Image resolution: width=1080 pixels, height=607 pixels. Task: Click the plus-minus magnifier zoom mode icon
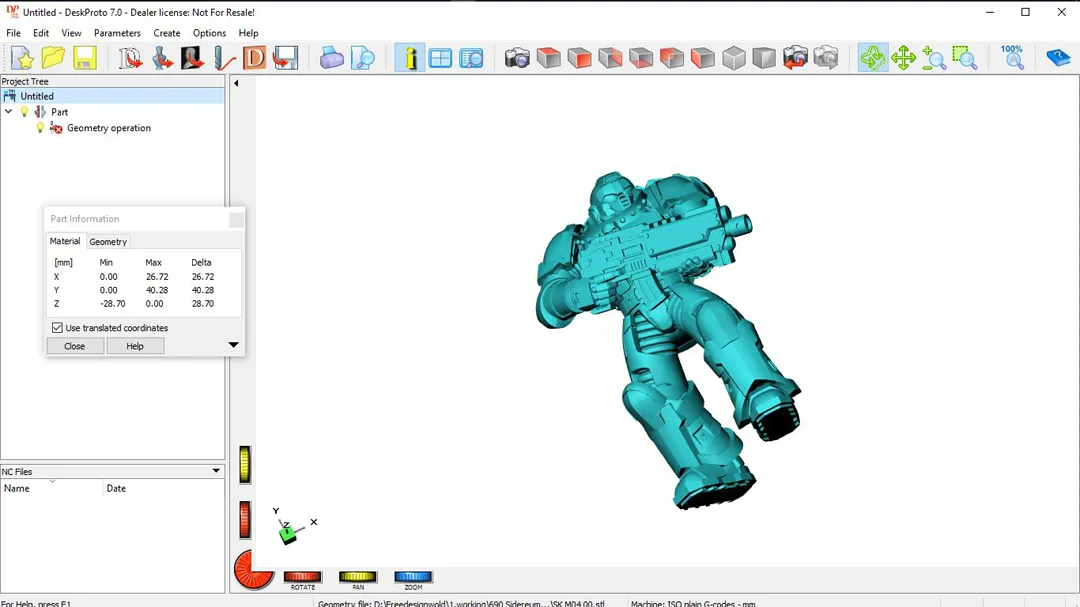click(x=934, y=58)
